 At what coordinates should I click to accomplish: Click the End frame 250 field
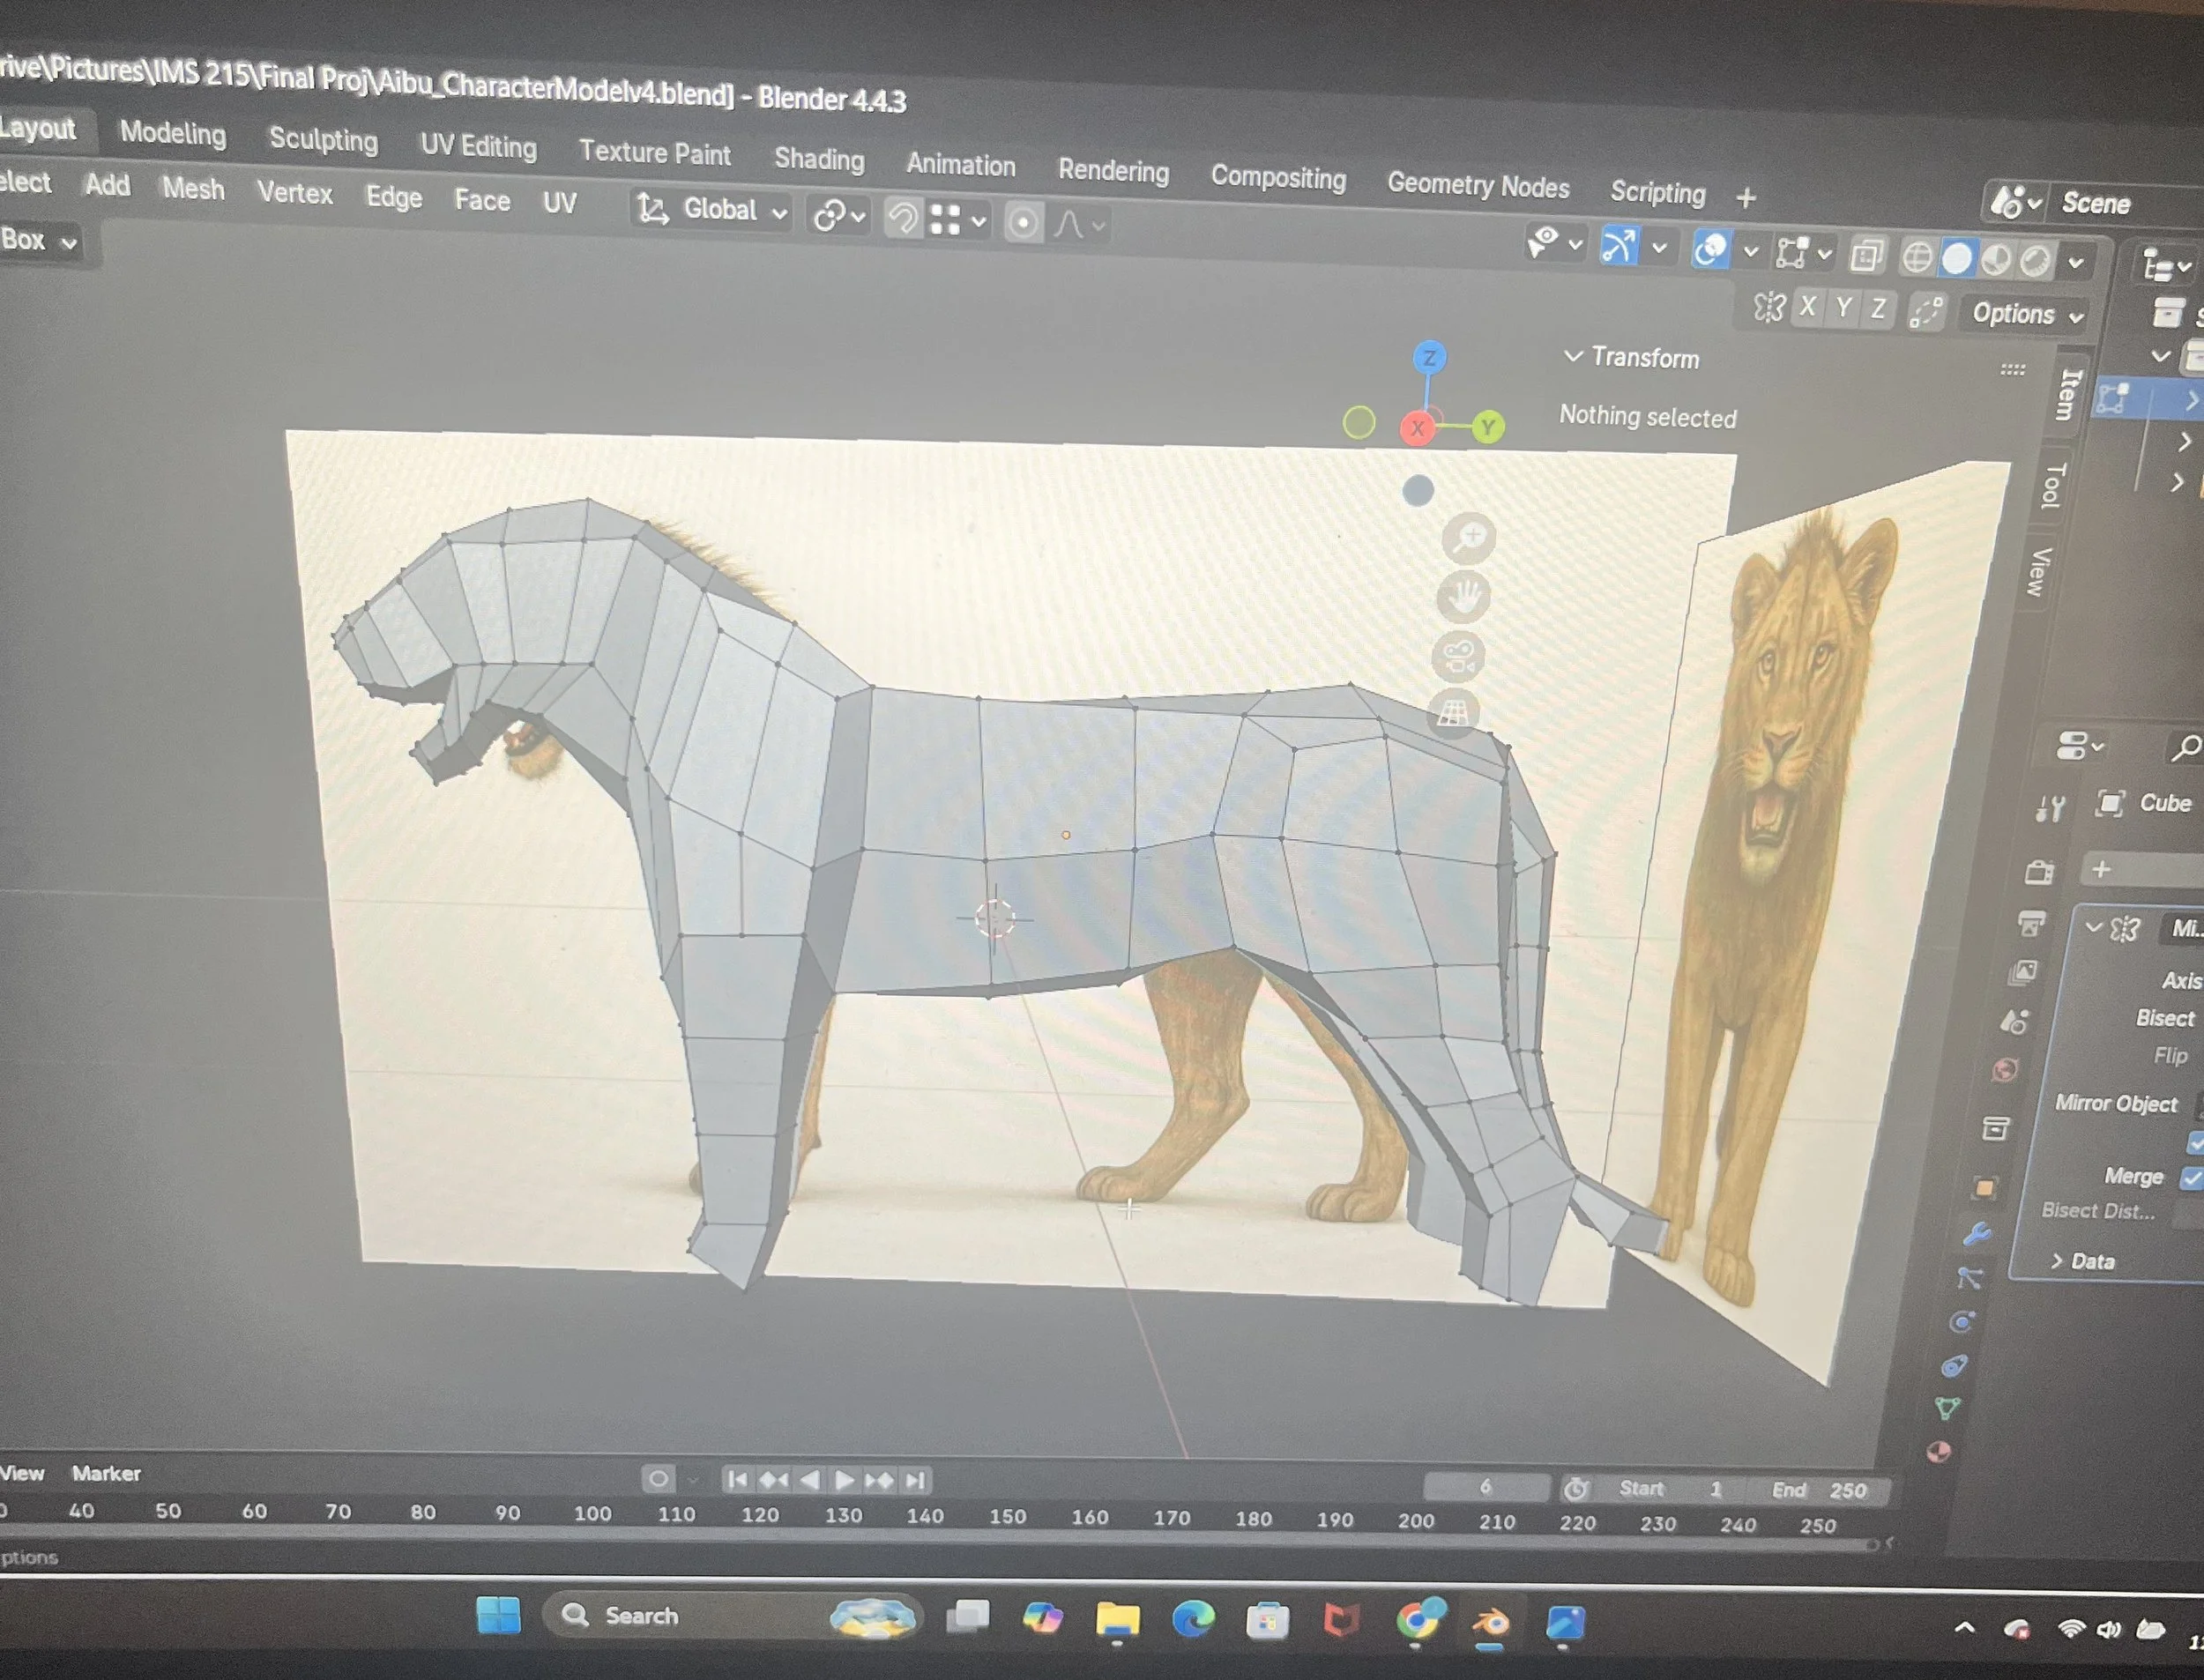pos(1820,1490)
